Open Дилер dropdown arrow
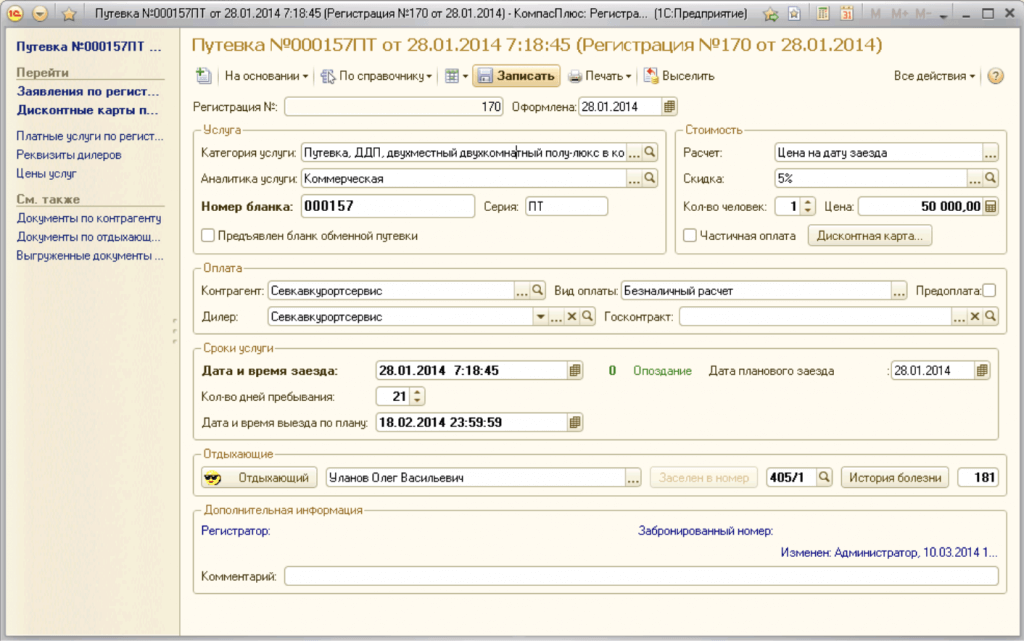This screenshot has width=1024, height=641. coord(540,317)
